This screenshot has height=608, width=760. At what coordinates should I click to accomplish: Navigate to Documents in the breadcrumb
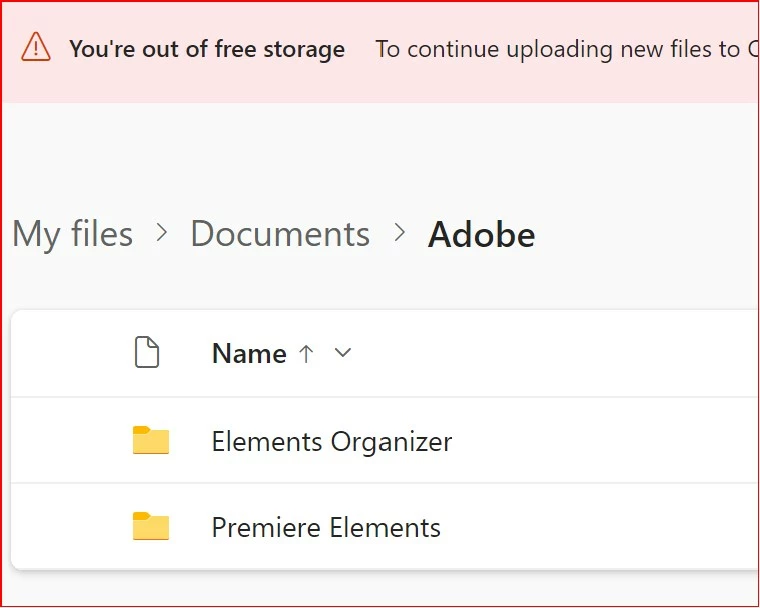point(280,235)
